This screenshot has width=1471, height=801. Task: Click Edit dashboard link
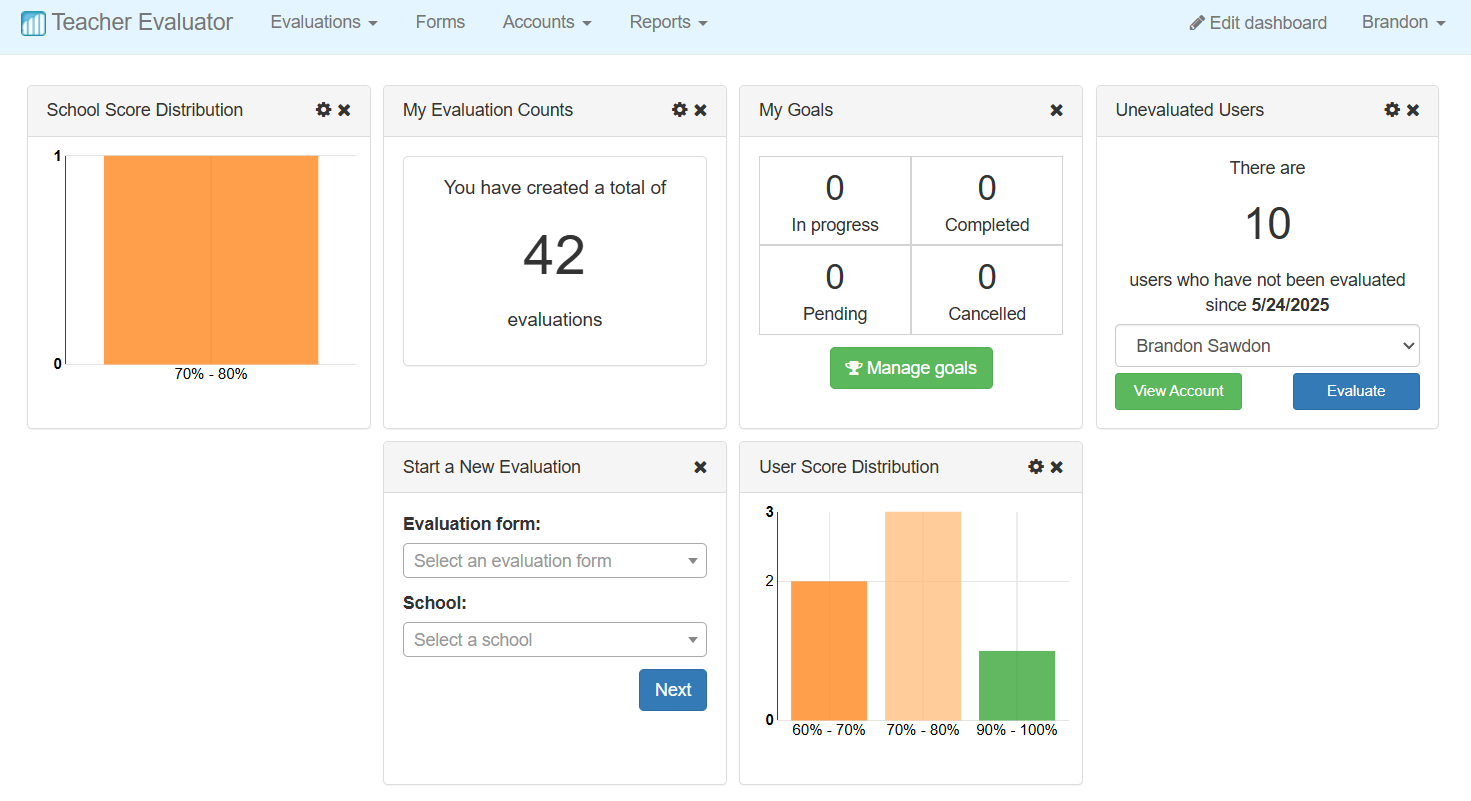(1258, 23)
